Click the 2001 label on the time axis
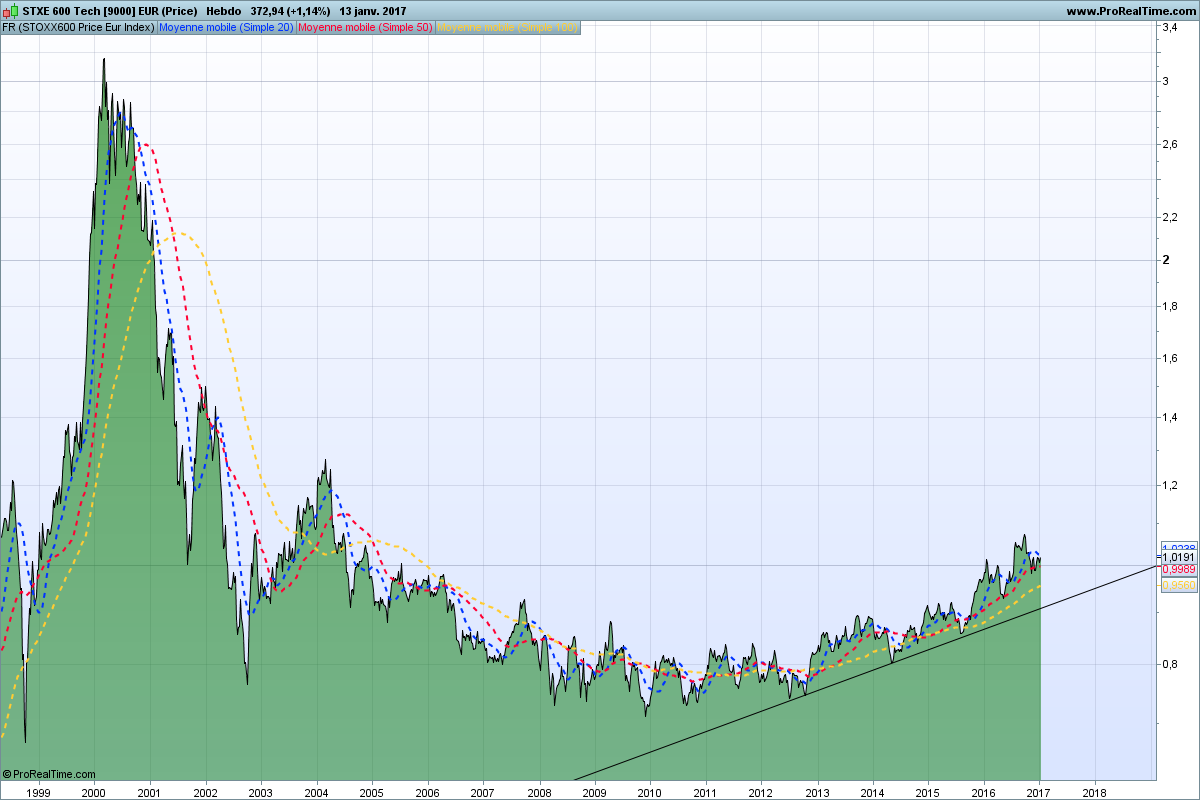This screenshot has height=800, width=1200. click(x=149, y=791)
